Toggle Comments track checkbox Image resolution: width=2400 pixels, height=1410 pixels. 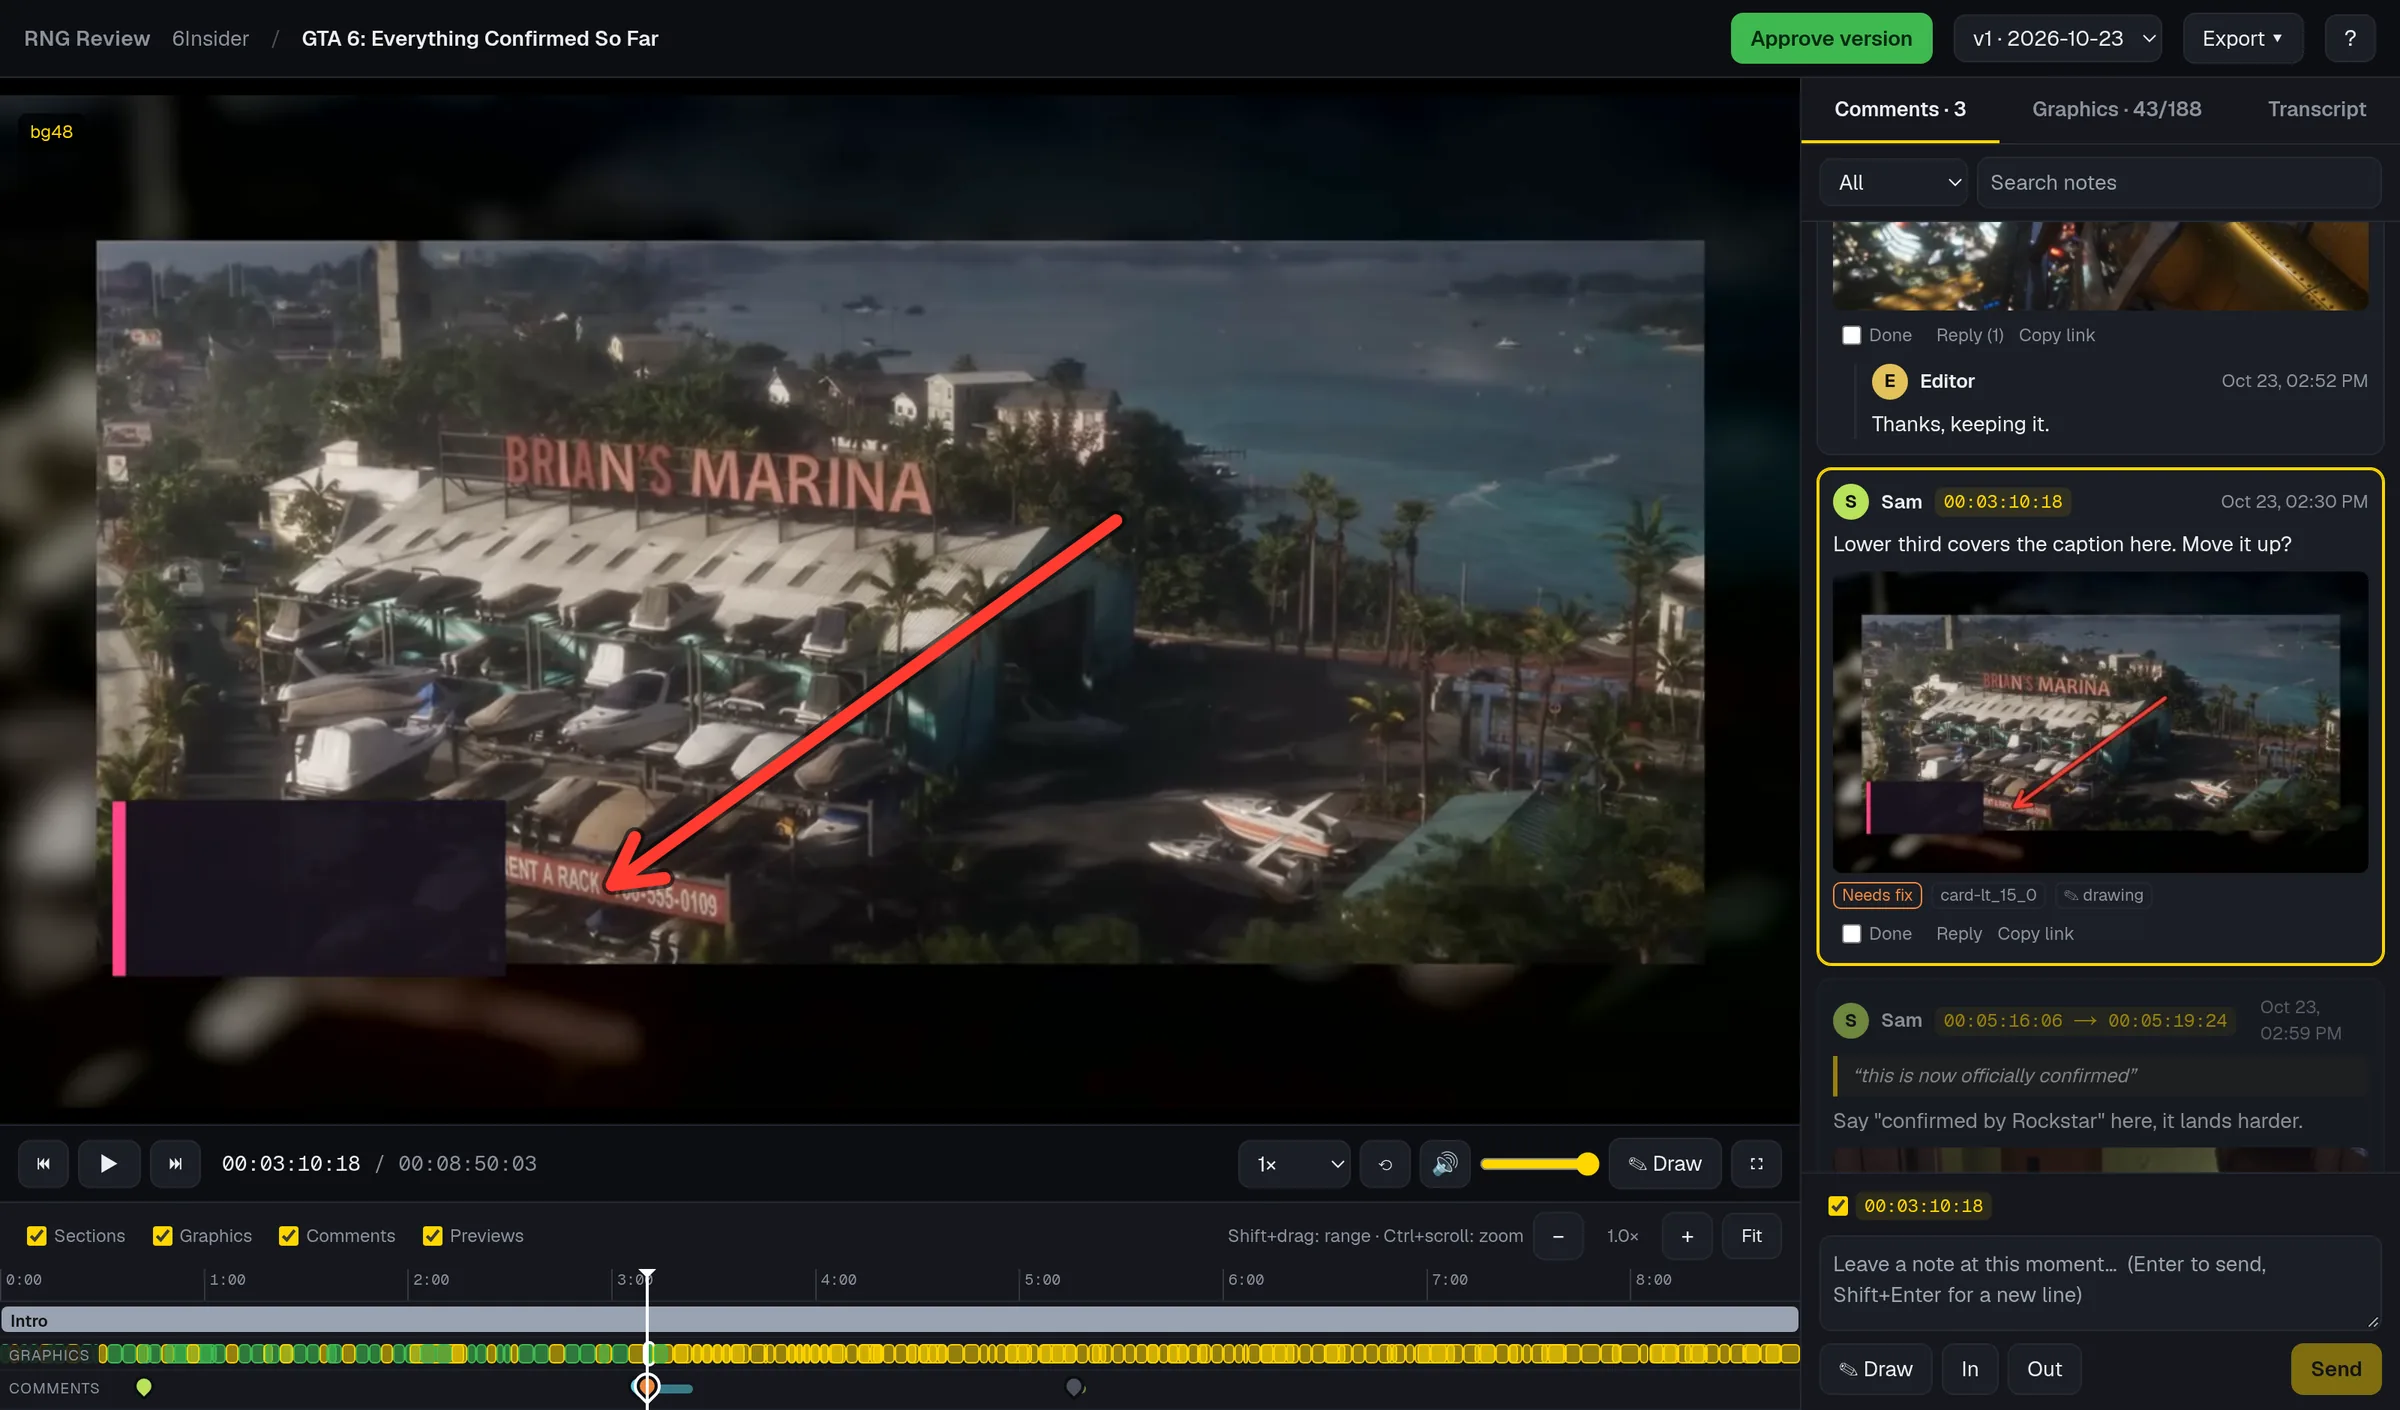tap(289, 1236)
